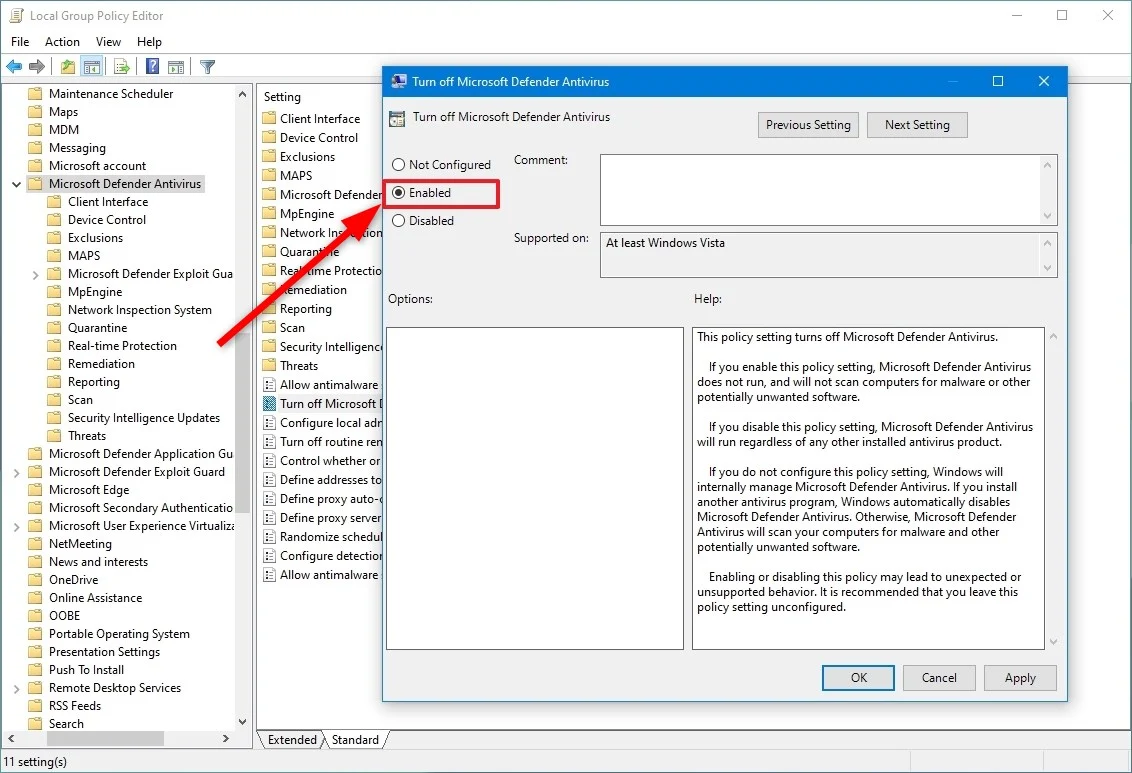Open the Action menu
The image size is (1132, 773).
pos(62,42)
